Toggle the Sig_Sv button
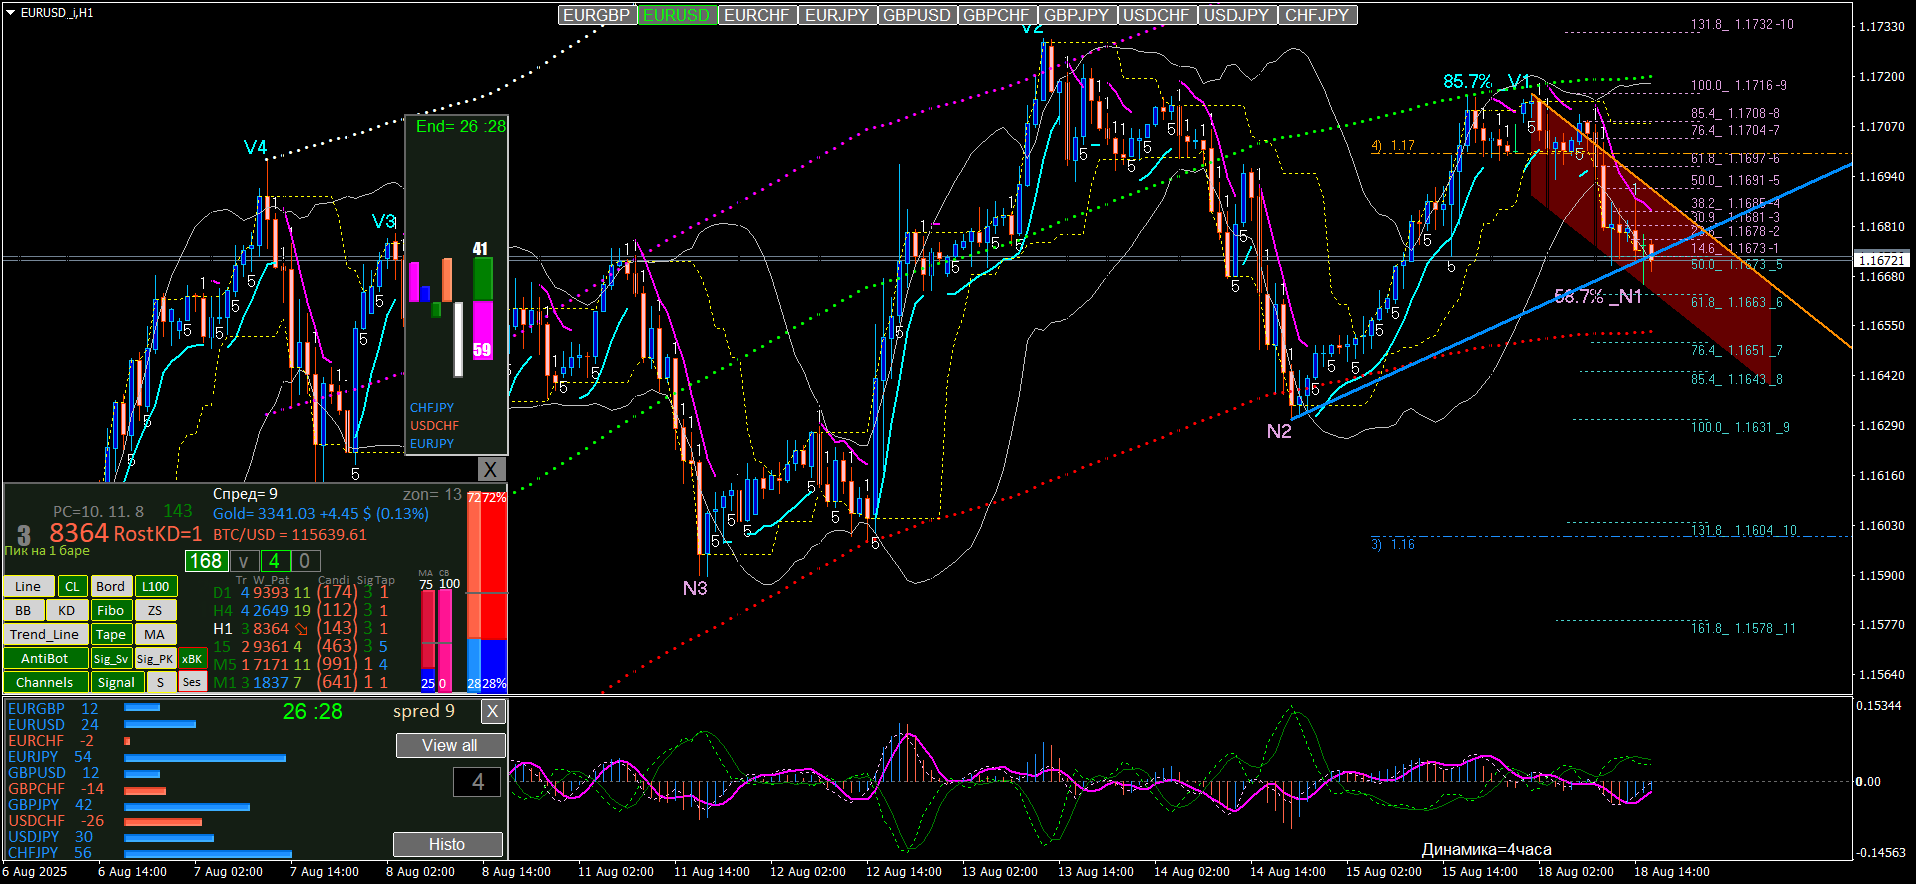Image resolution: width=1916 pixels, height=884 pixels. click(x=110, y=658)
